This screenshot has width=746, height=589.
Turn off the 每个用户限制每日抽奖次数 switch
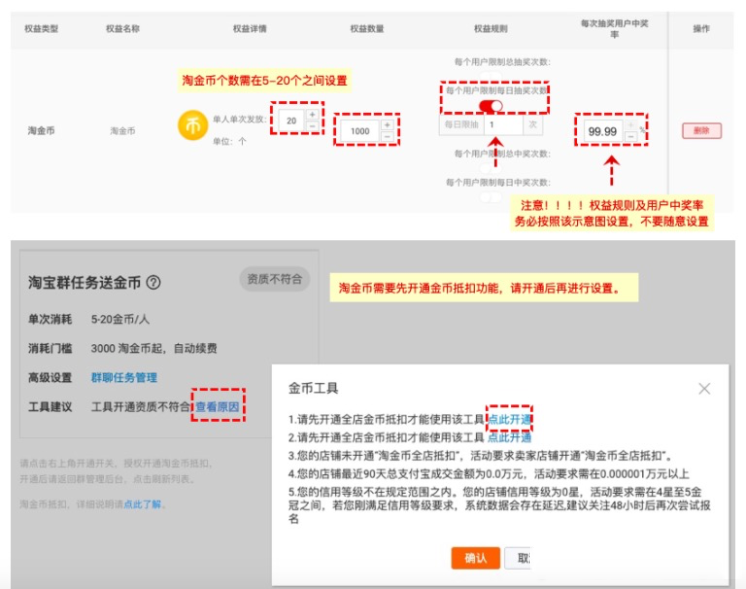tap(491, 106)
